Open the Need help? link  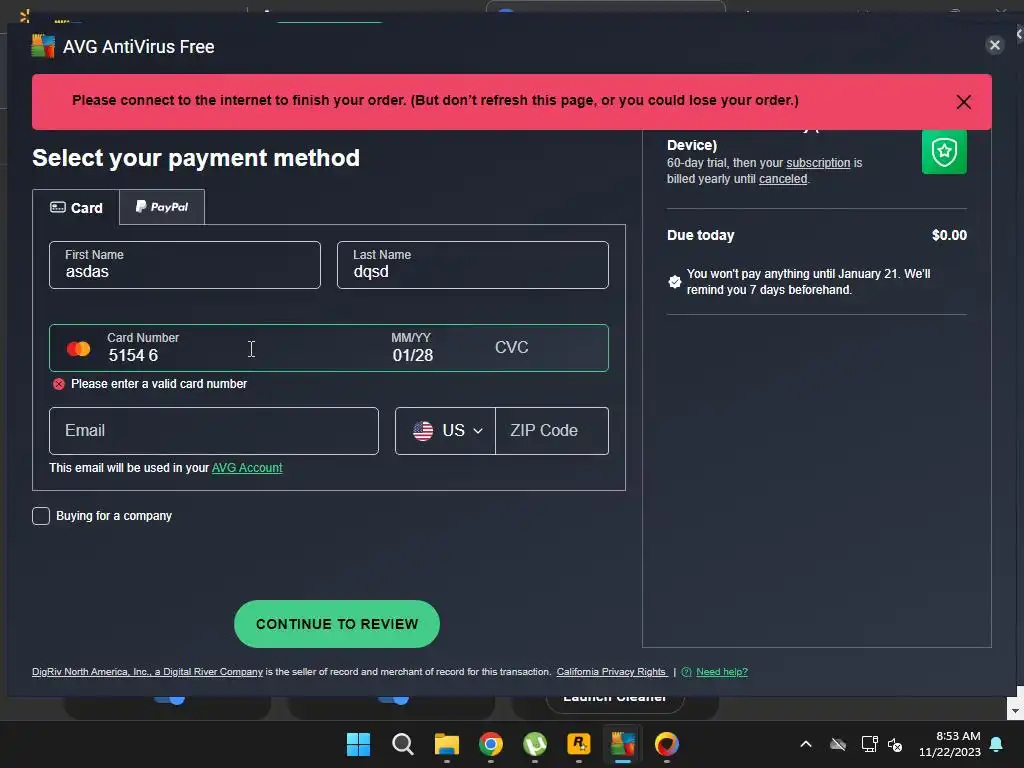click(722, 671)
